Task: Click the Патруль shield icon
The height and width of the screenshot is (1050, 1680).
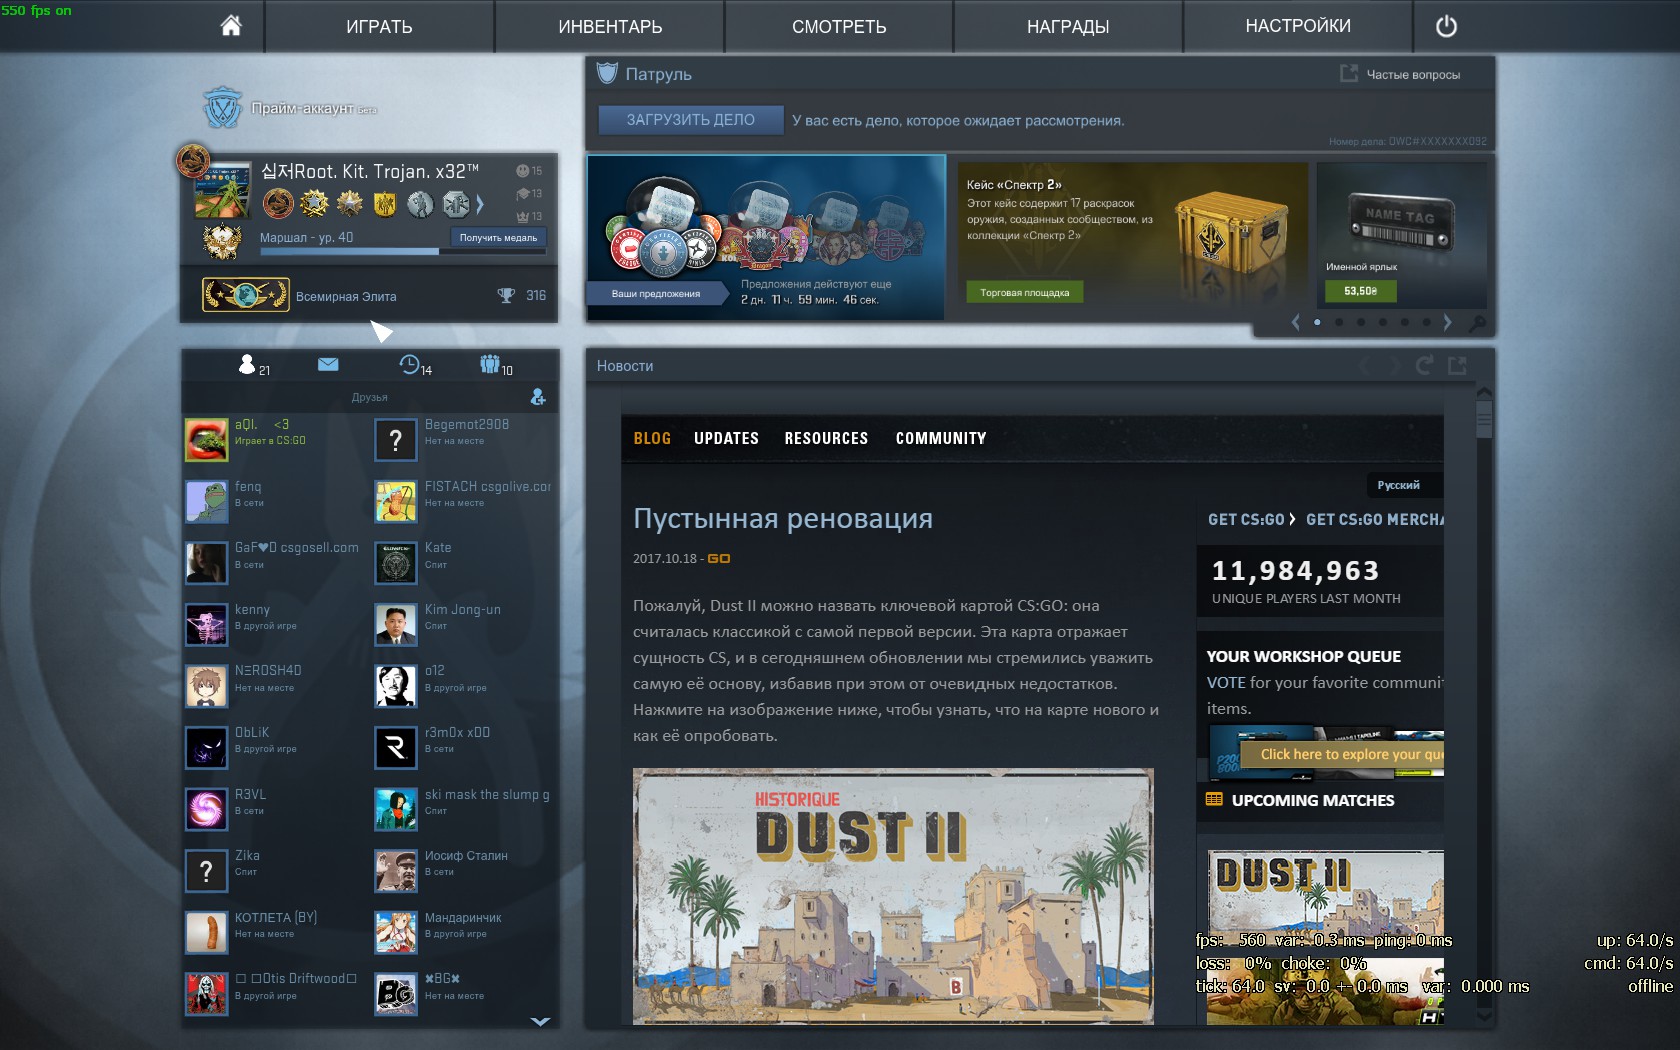Action: click(x=607, y=73)
